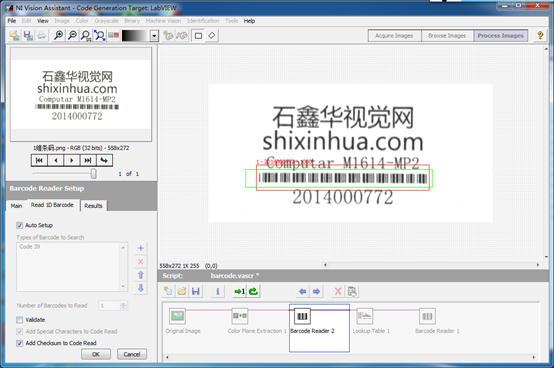Click the Zoom to Fit icon
Viewport: 554px width, 368px height.
coord(99,35)
